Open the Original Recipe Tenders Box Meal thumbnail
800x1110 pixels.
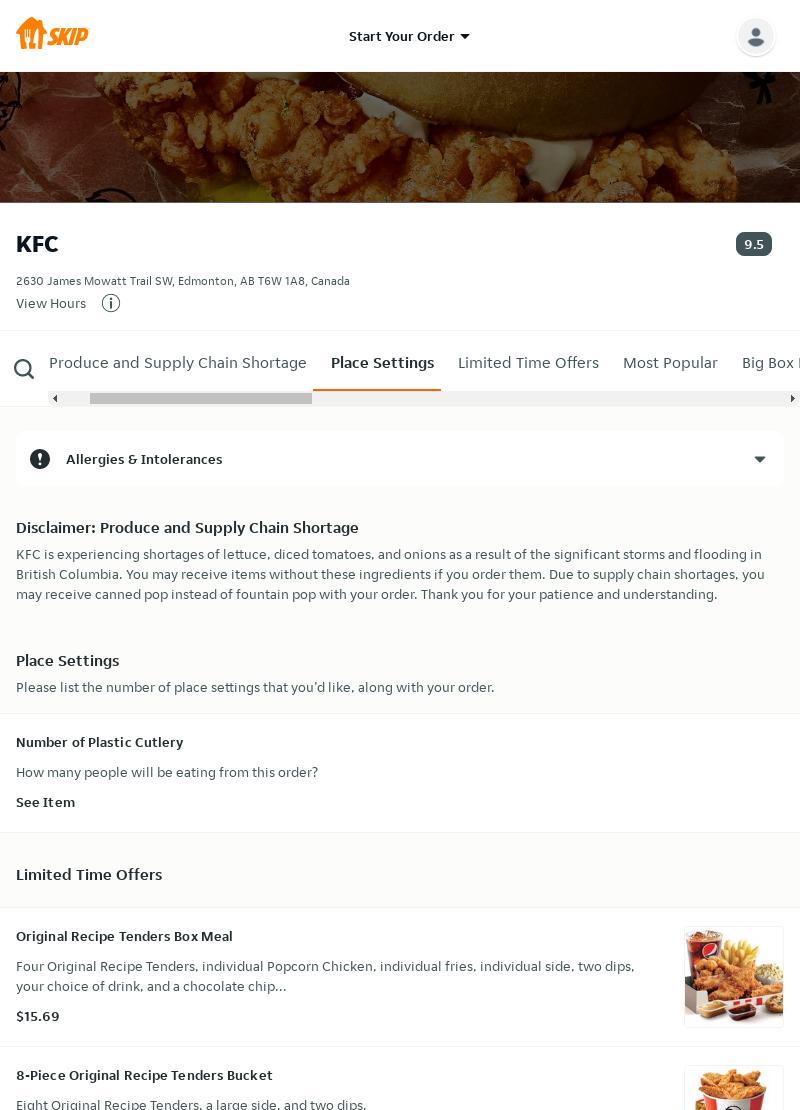tap(733, 977)
